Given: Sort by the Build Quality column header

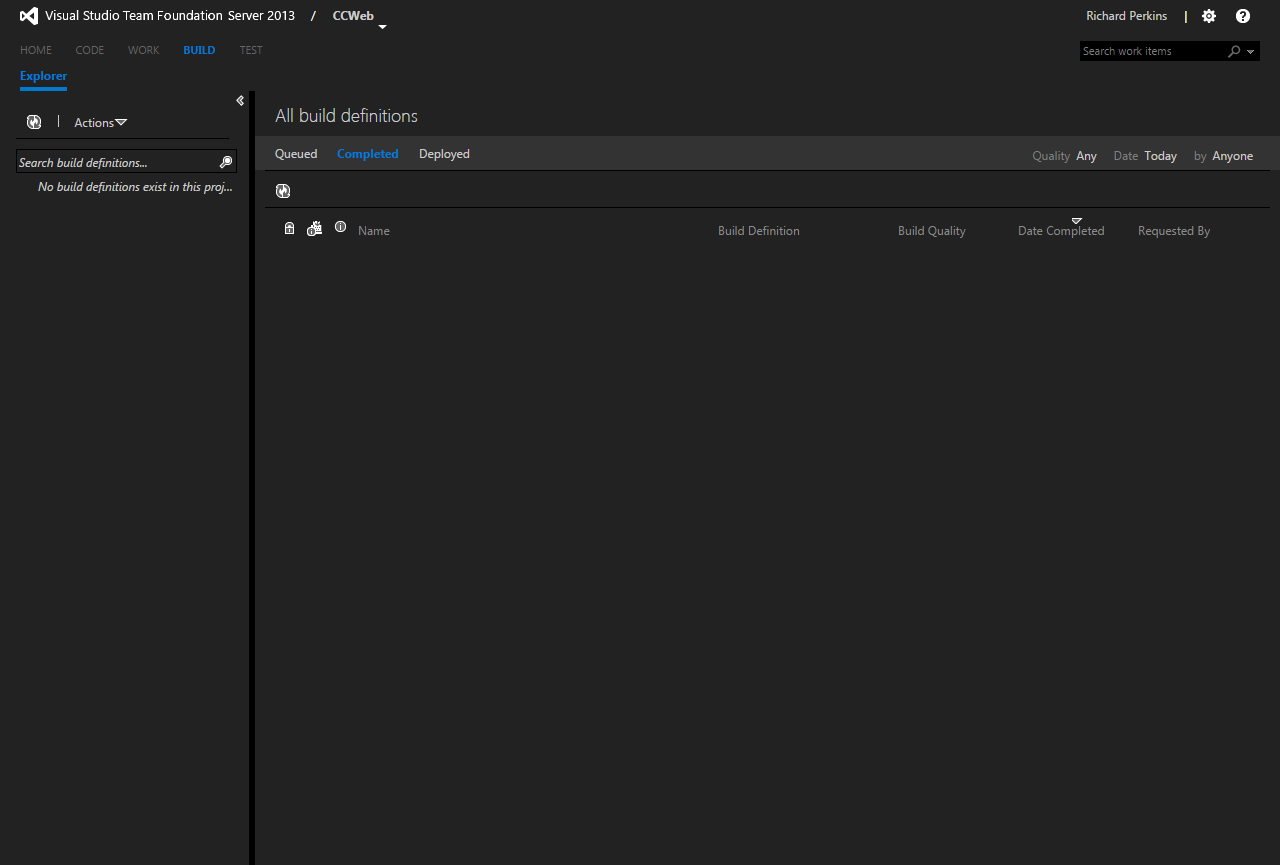Looking at the screenshot, I should tap(932, 231).
